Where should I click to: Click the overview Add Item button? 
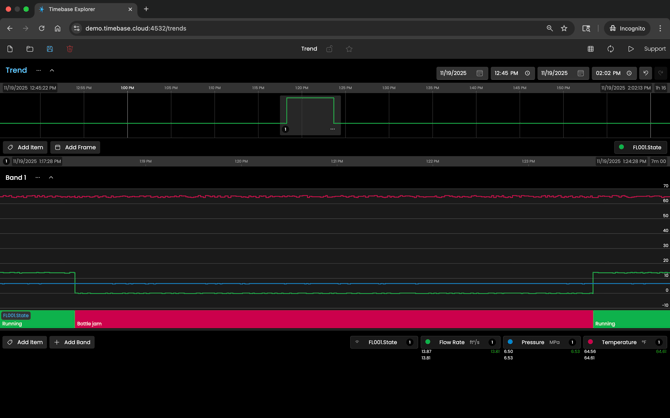tap(25, 147)
